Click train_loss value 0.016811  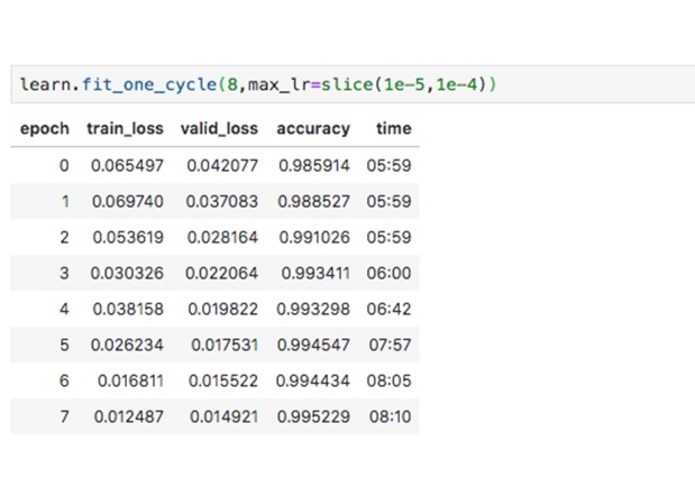130,381
